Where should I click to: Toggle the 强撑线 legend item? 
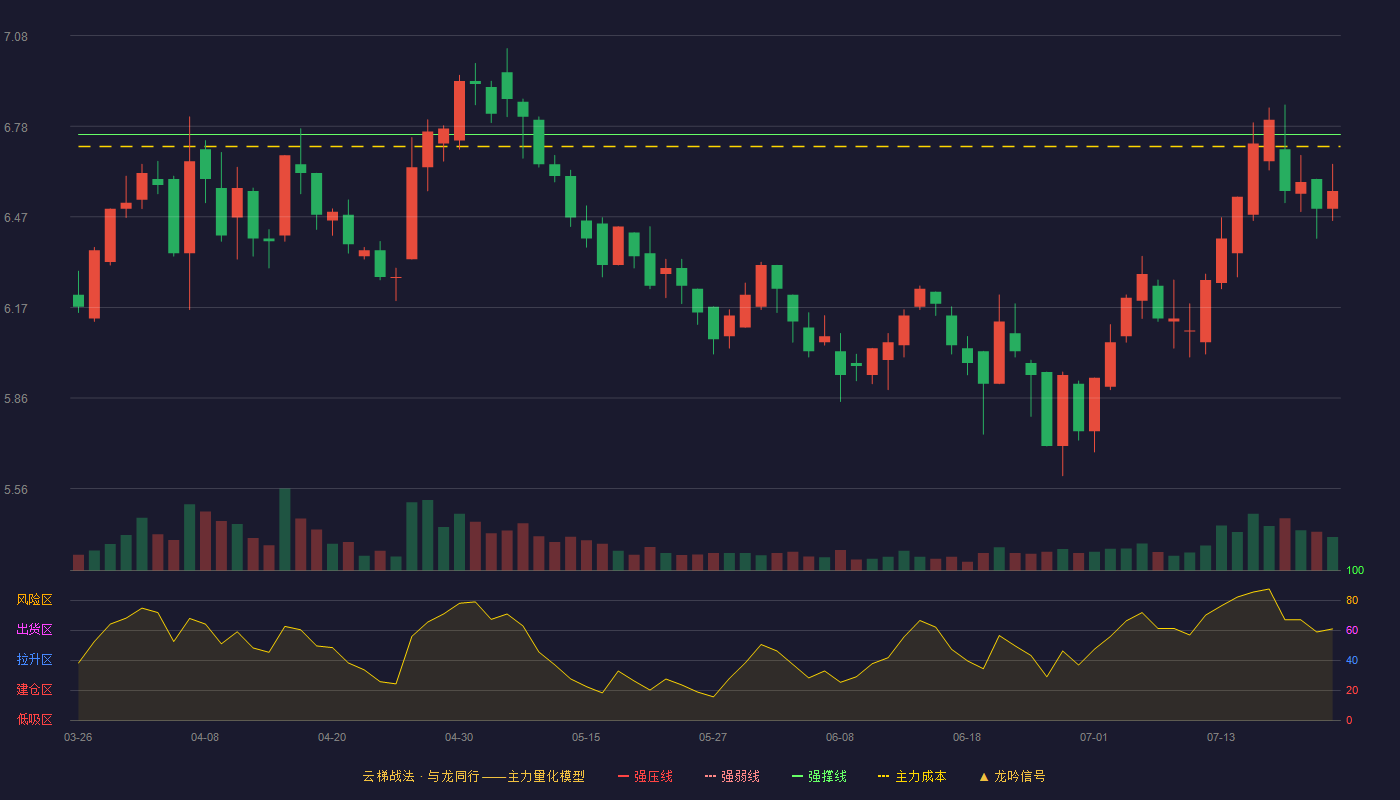point(819,776)
